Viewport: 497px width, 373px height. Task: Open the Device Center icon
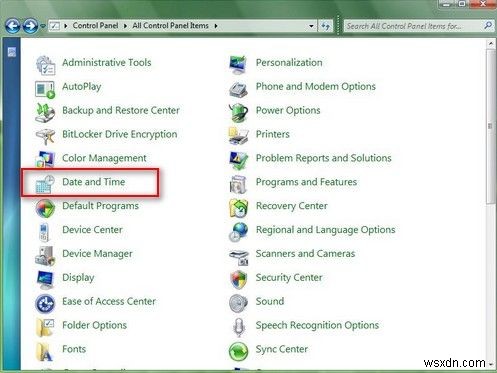coord(44,232)
